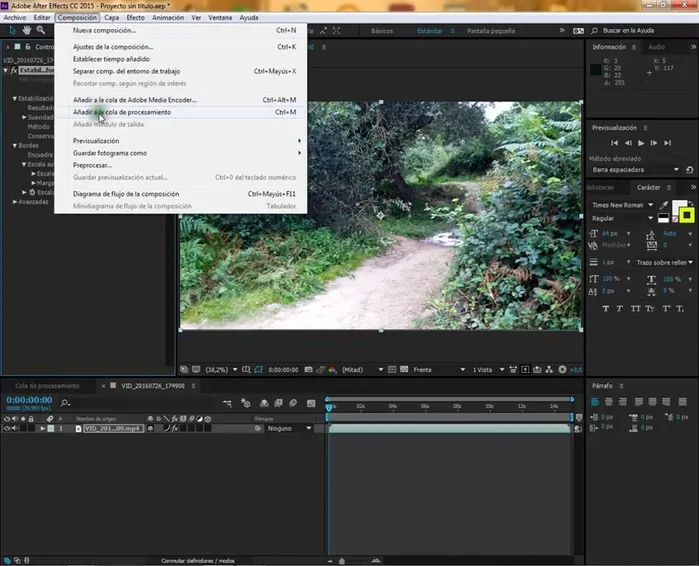Mute audio of VID_201...00.mp4 layer

(15, 428)
